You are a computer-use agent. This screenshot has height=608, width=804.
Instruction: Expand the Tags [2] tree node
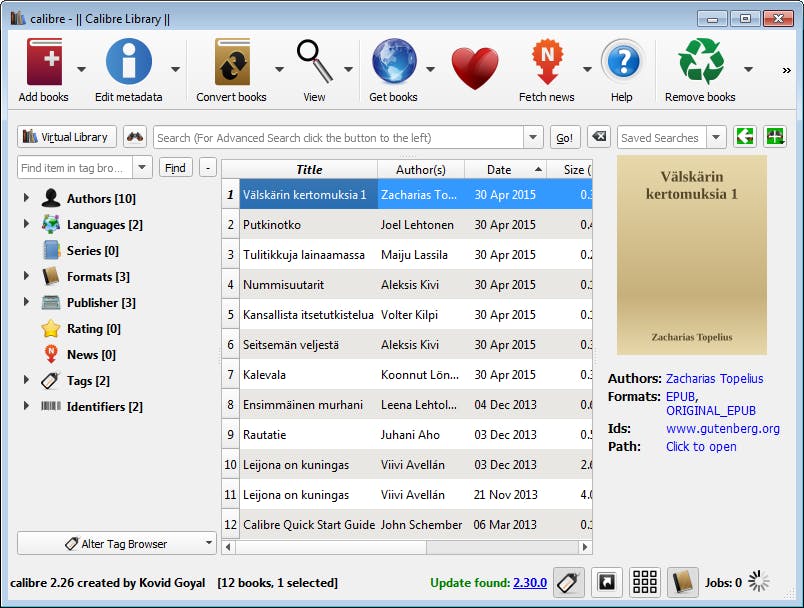point(26,380)
